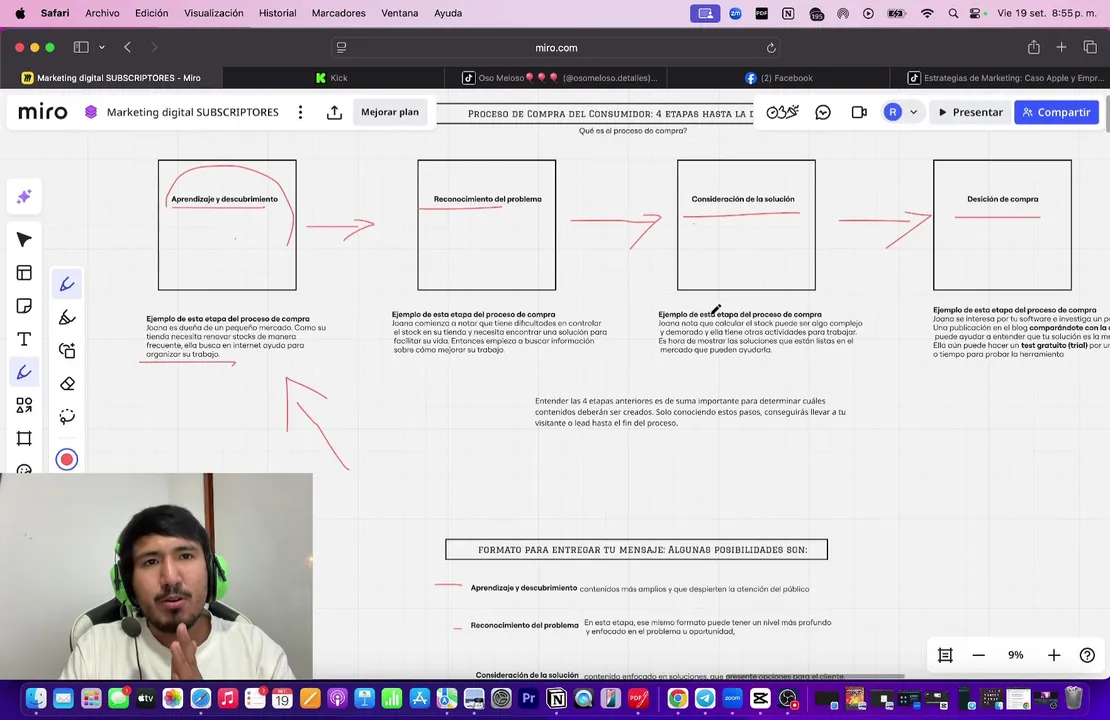This screenshot has height=720, width=1110.
Task: Click the Presentar button
Action: [971, 112]
